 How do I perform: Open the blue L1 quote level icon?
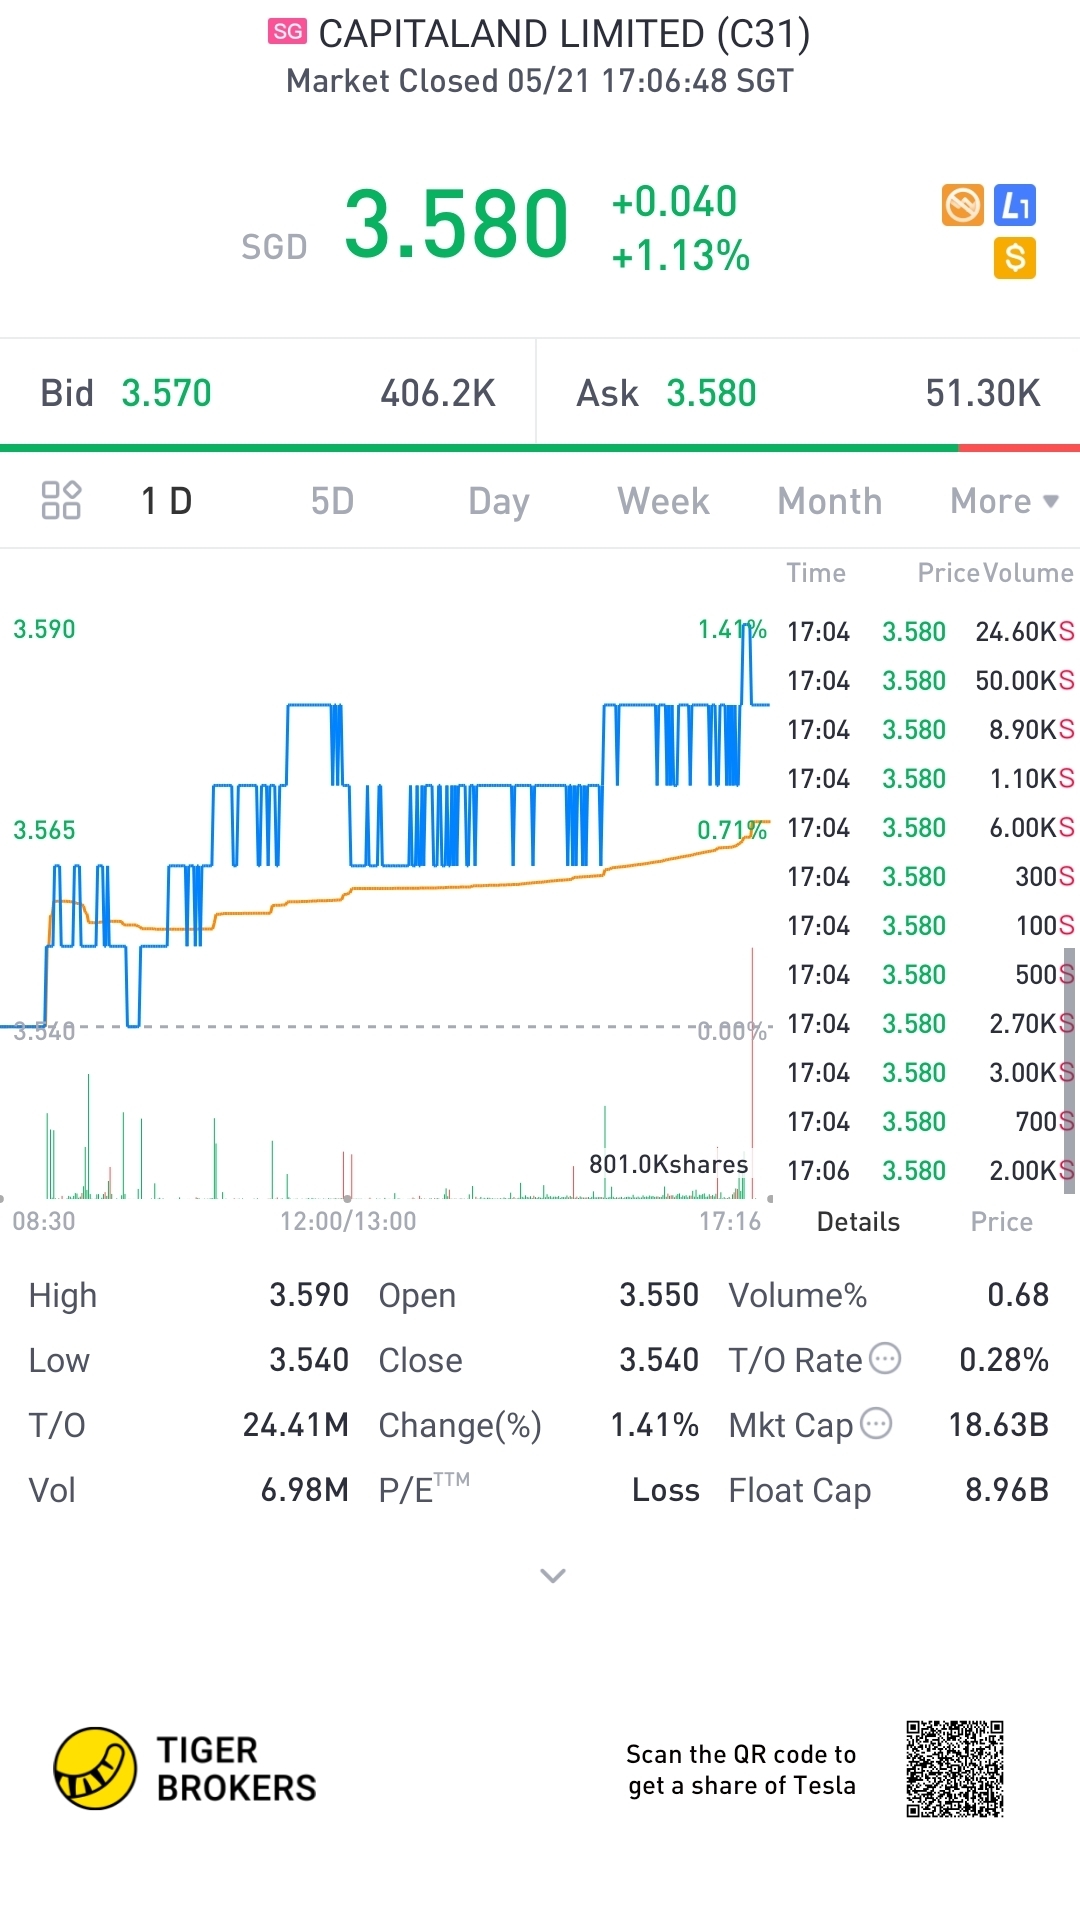[1015, 205]
